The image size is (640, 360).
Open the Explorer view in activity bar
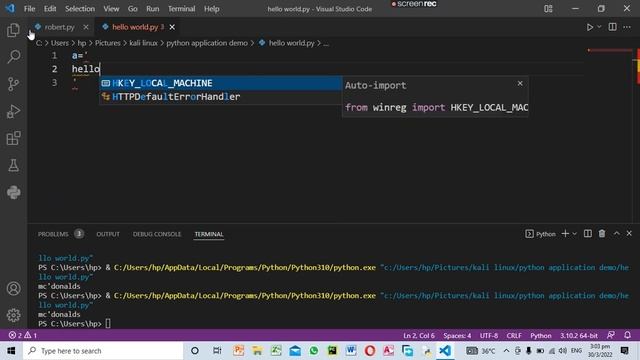13,30
